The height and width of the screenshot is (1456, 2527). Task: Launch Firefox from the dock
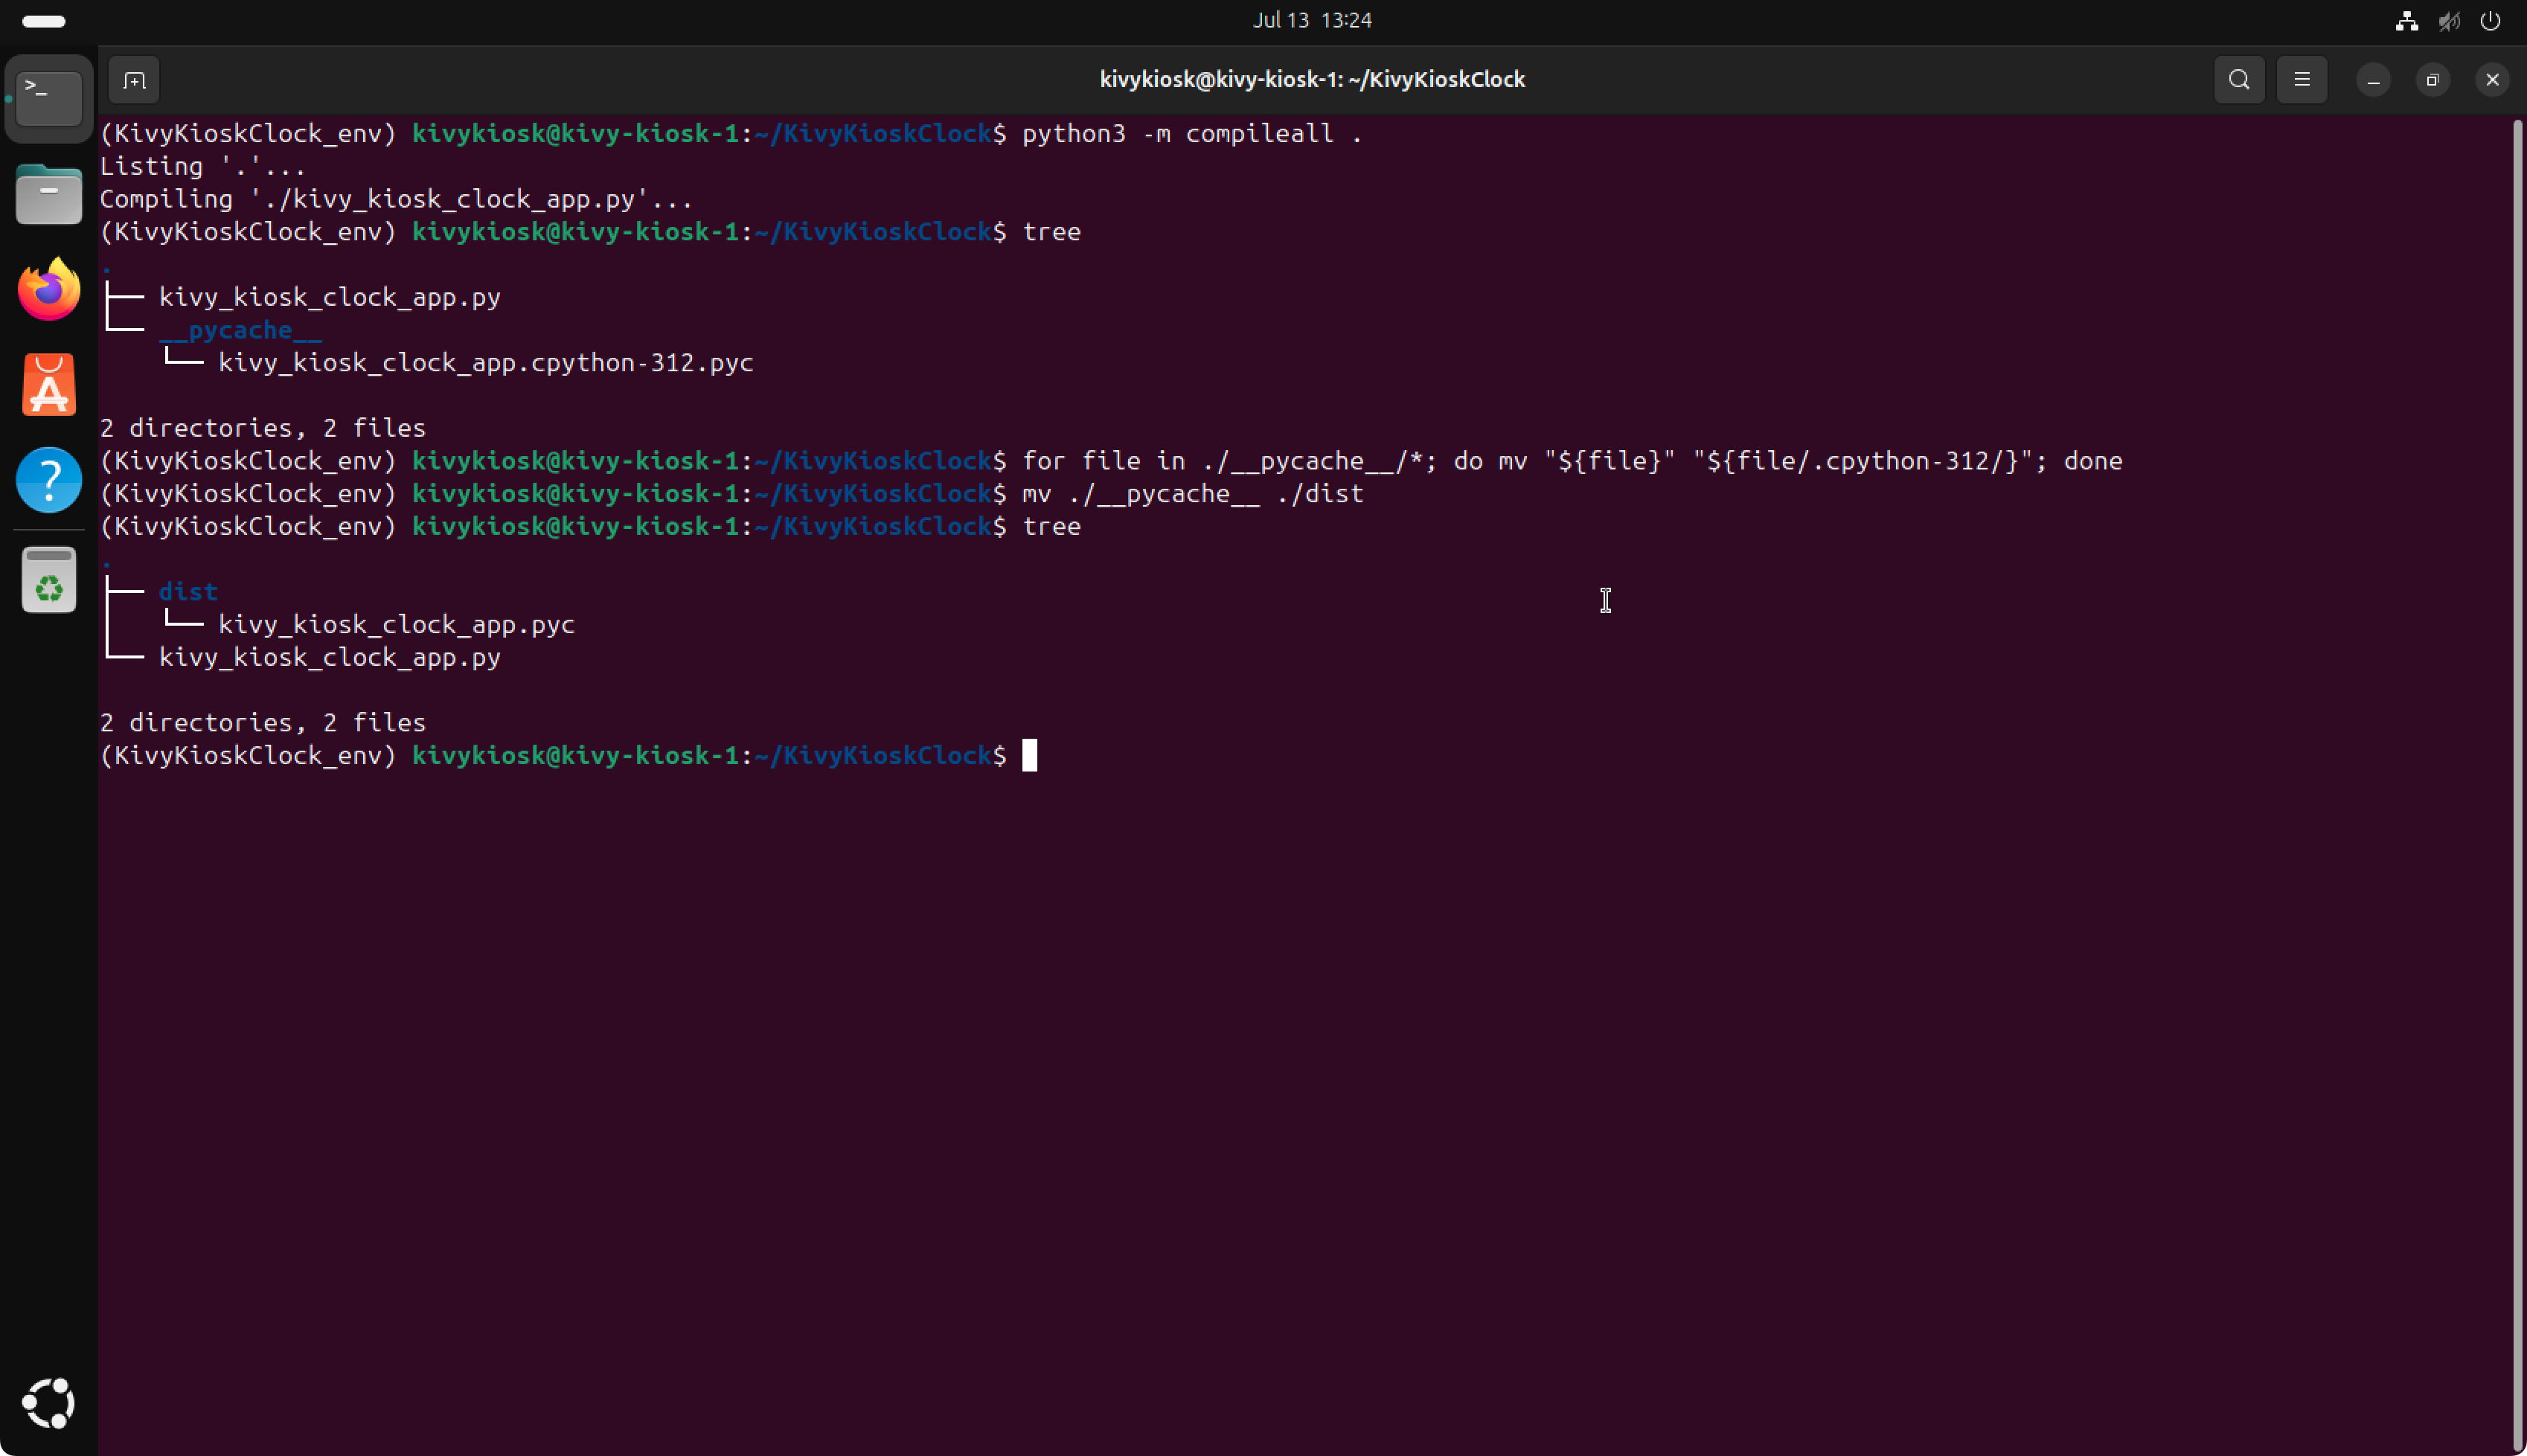coord(49,290)
